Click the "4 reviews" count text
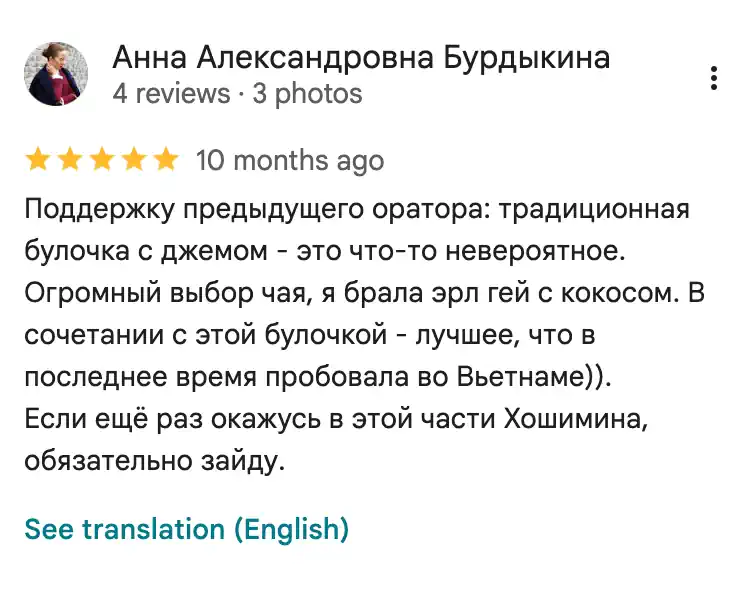754x612 pixels. (x=171, y=94)
